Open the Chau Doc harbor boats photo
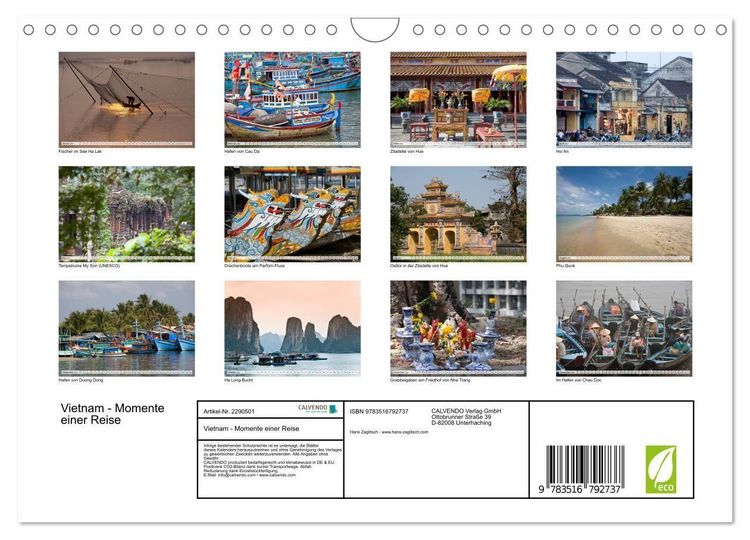The height and width of the screenshot is (540, 750). pyautogui.click(x=624, y=328)
